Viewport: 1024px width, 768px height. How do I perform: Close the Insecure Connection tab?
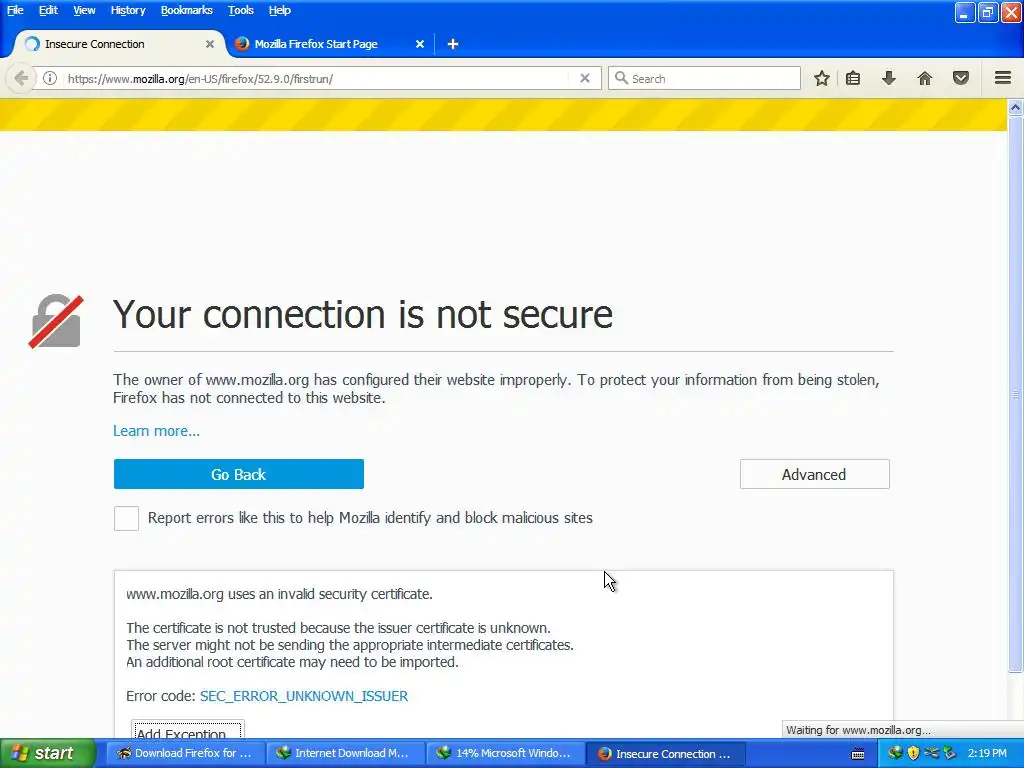pyautogui.click(x=210, y=44)
